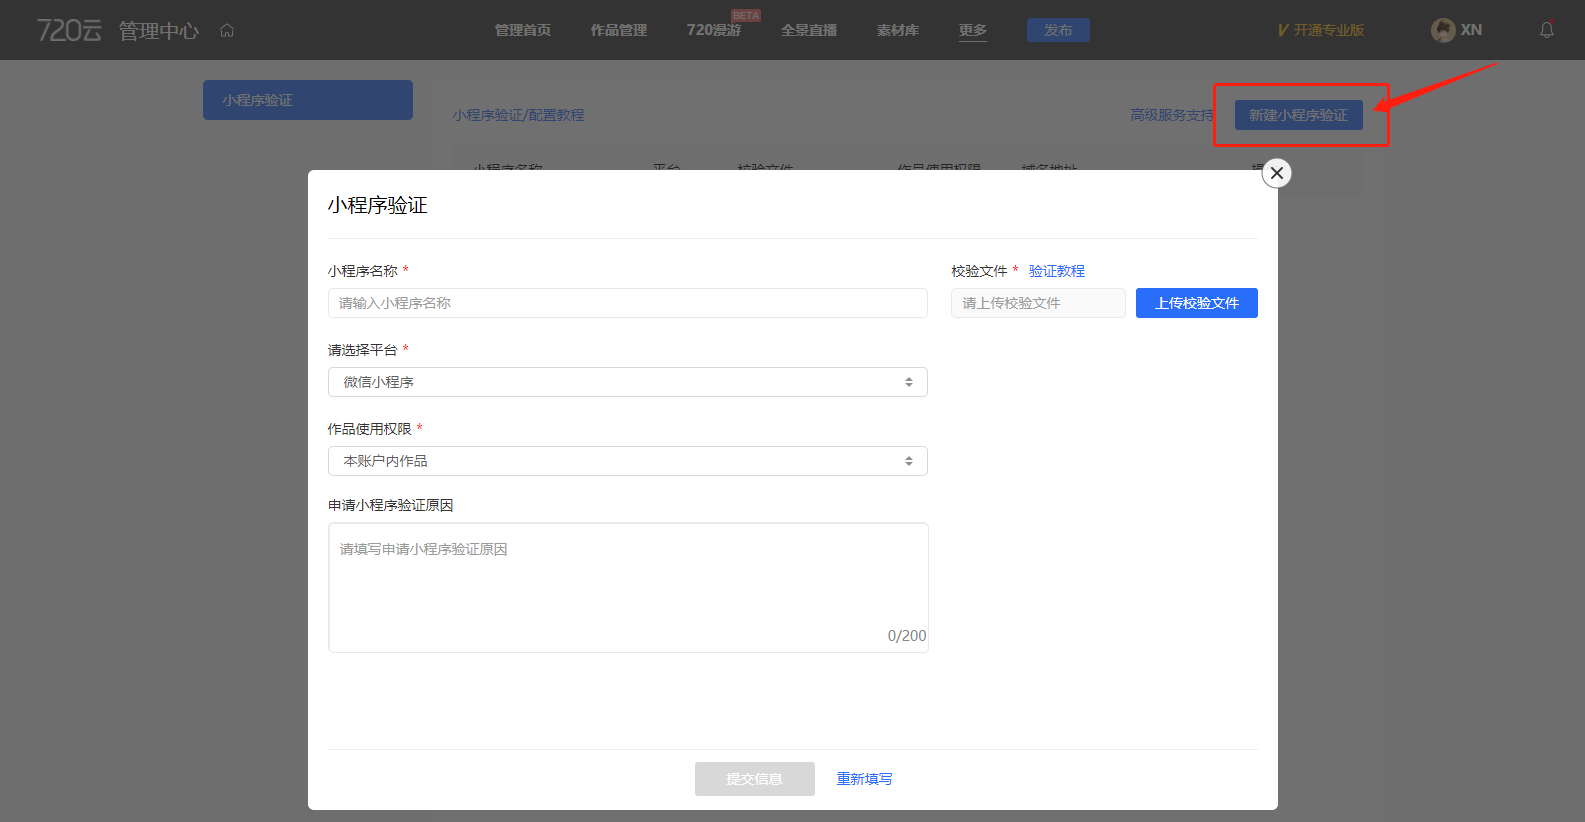The image size is (1585, 822).
Task: Click the home icon beside 管理中心
Action: click(x=227, y=30)
